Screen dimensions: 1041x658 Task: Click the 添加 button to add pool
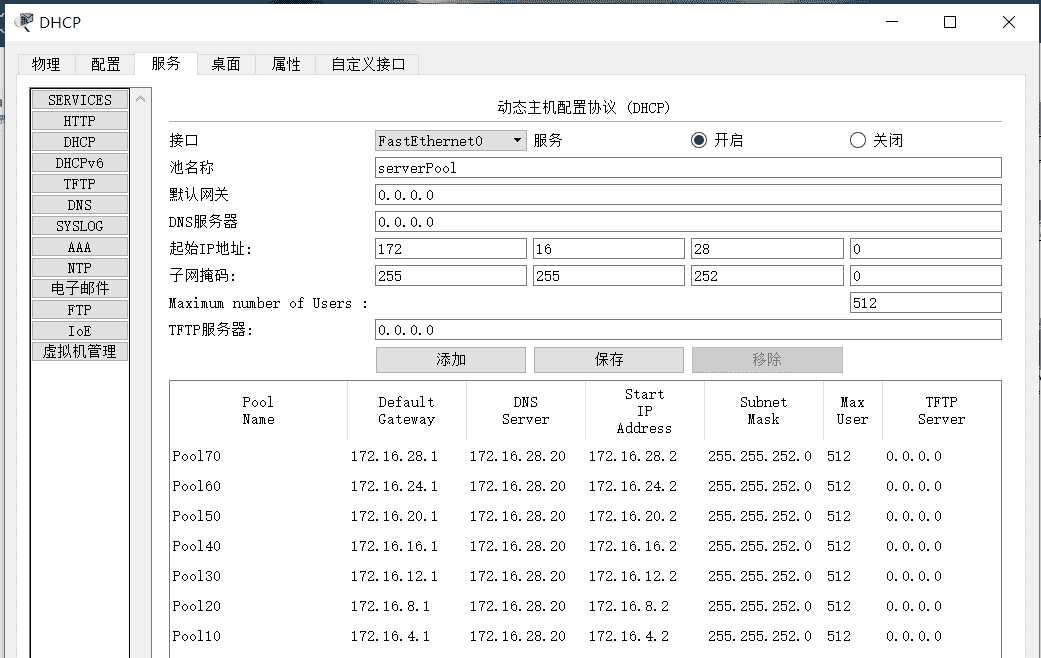coord(449,359)
